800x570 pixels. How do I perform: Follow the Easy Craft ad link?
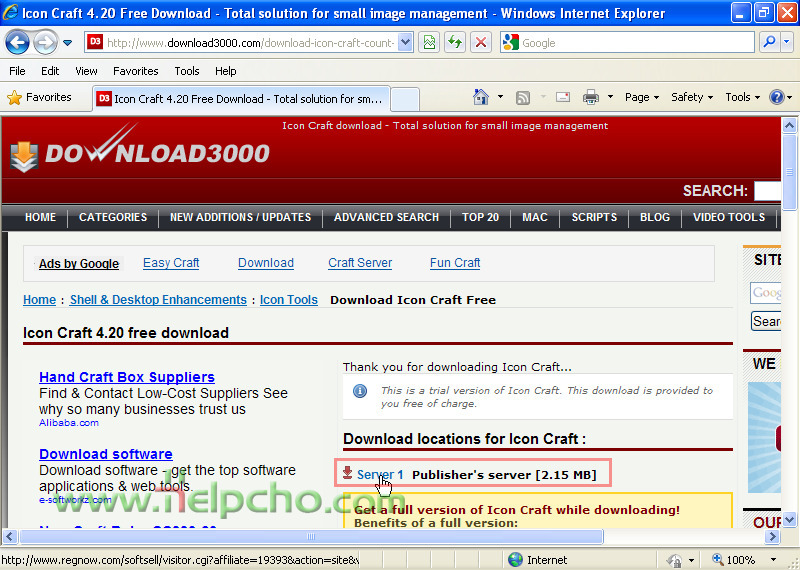coord(171,263)
